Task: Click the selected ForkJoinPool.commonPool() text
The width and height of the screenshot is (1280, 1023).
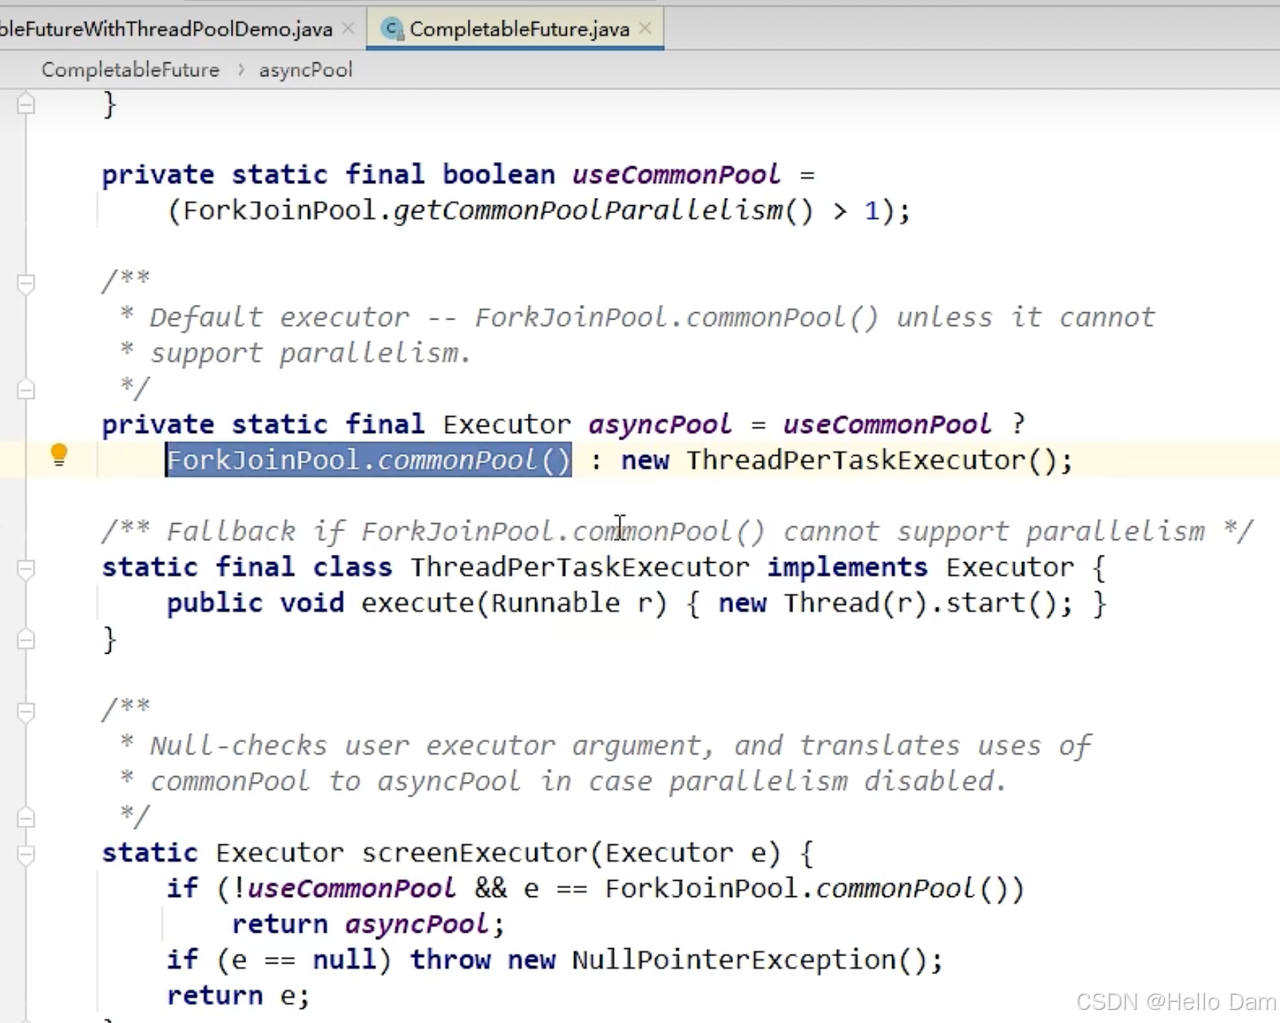Action: click(368, 460)
